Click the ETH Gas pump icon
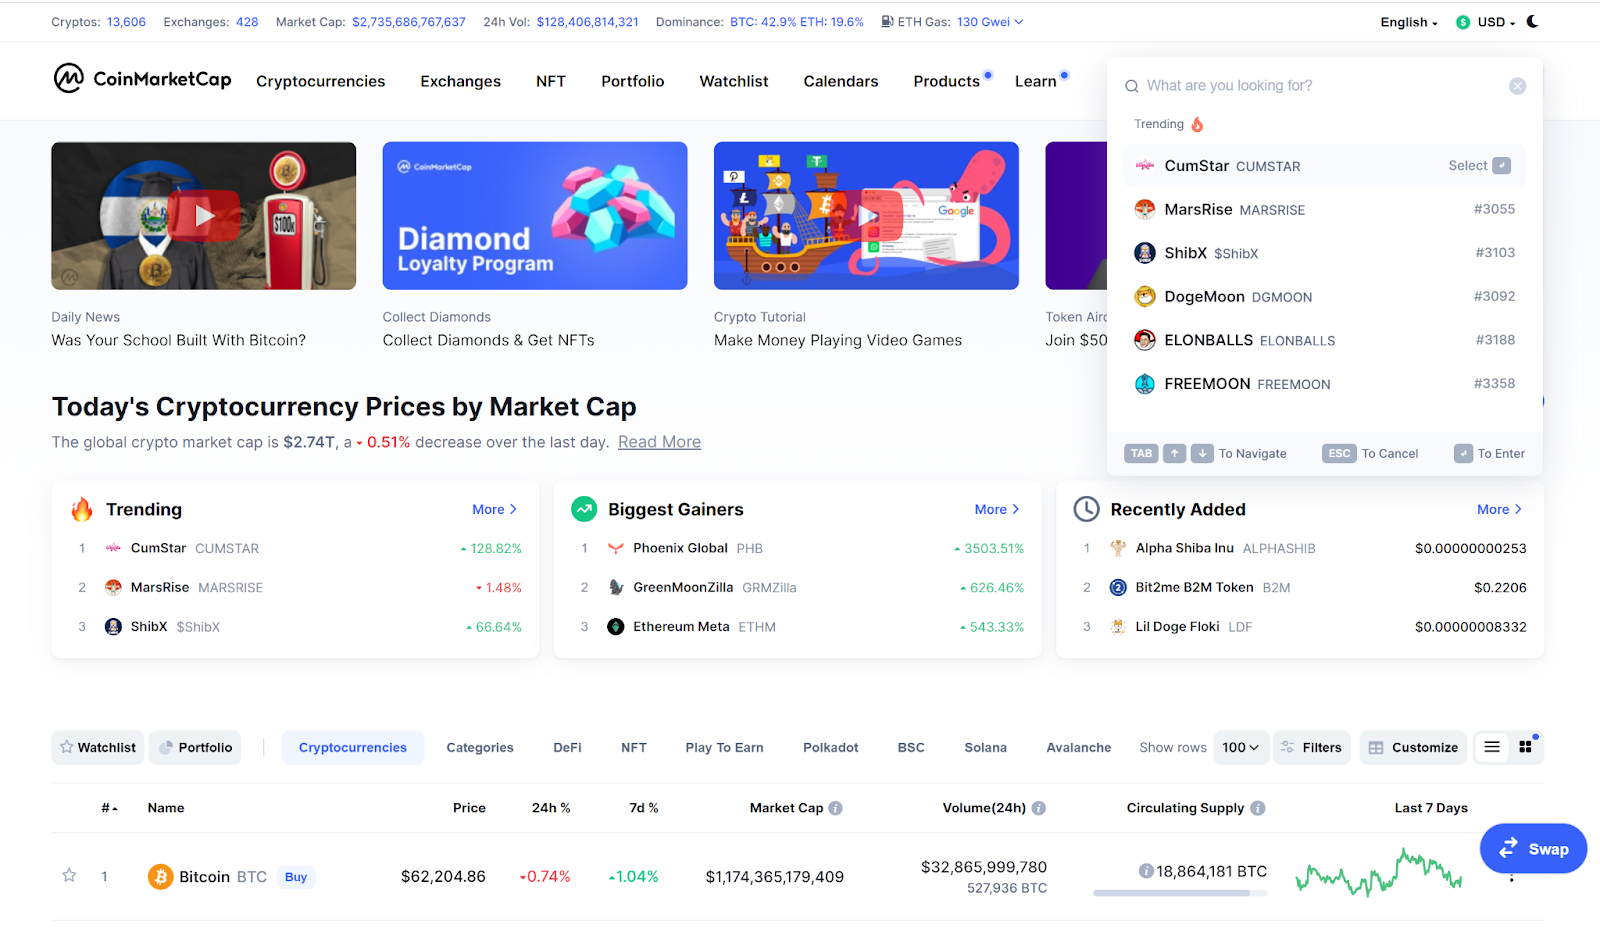This screenshot has height=932, width=1600. pos(887,21)
